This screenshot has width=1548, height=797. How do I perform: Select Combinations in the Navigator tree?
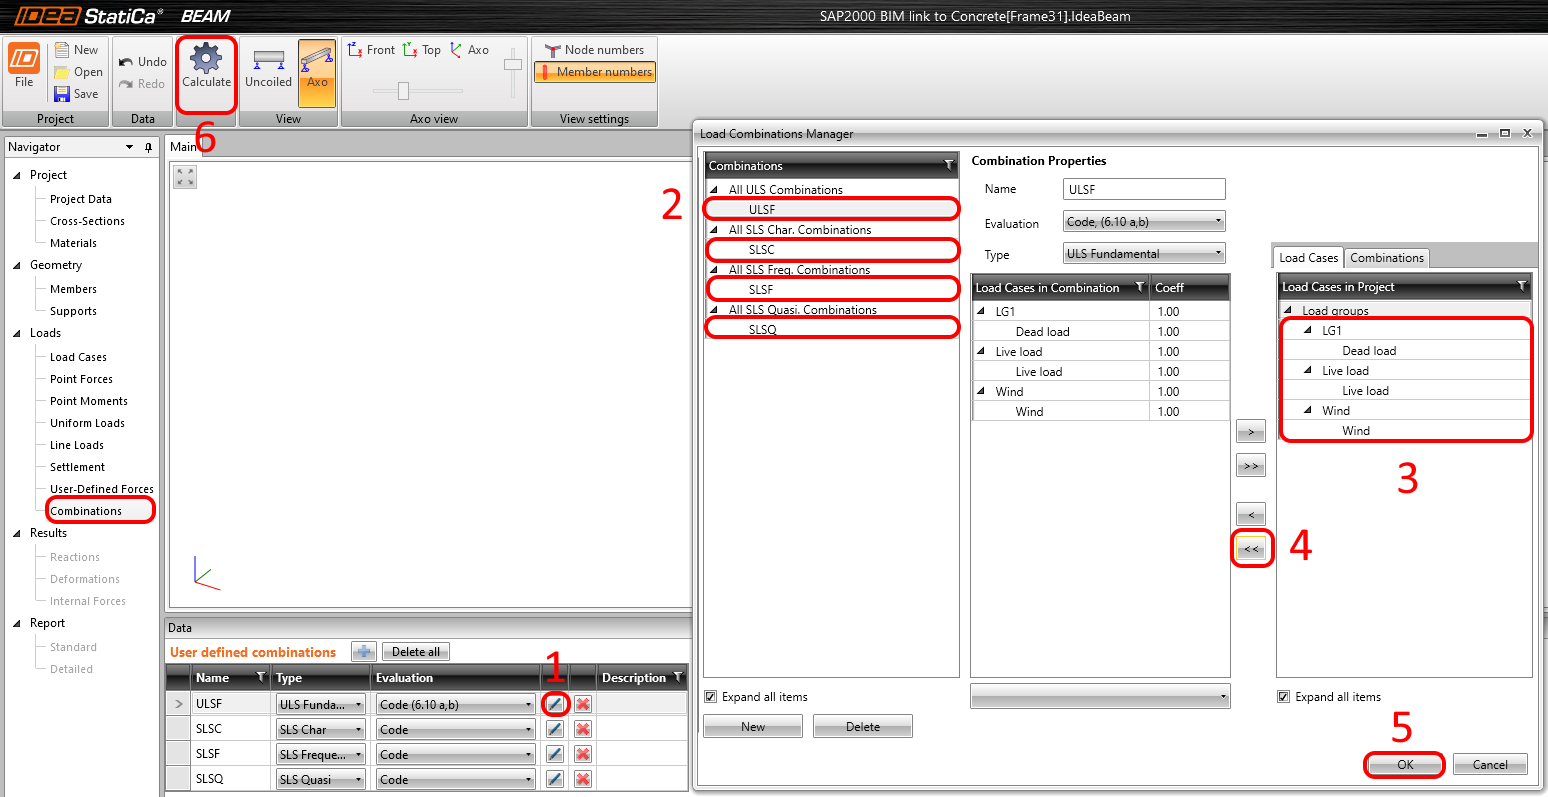click(86, 511)
